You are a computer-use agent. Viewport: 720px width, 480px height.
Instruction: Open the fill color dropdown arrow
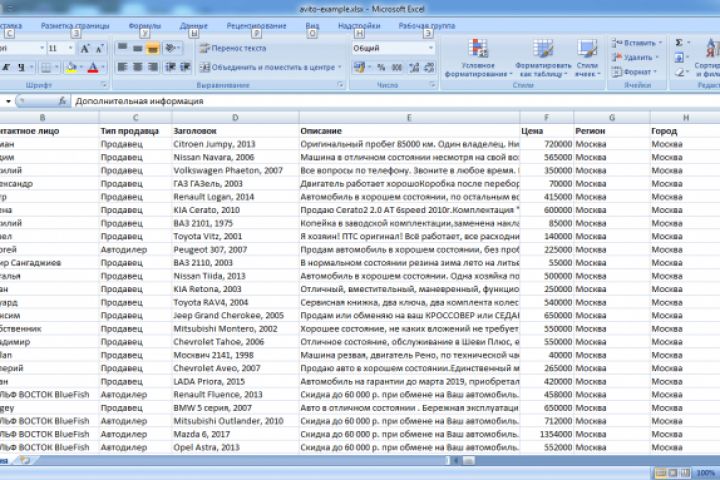[81, 68]
